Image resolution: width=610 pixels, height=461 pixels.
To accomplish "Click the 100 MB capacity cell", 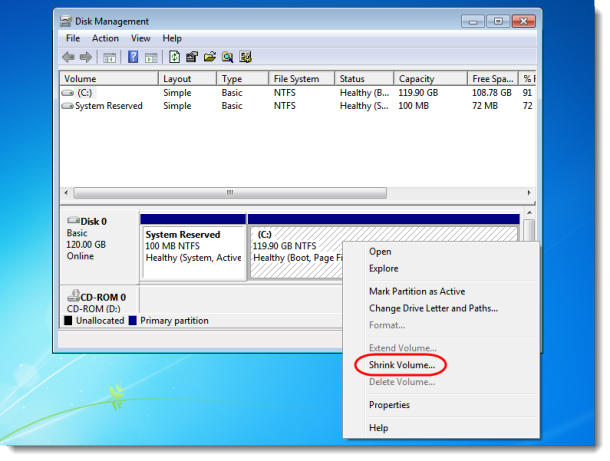I will pyautogui.click(x=413, y=106).
